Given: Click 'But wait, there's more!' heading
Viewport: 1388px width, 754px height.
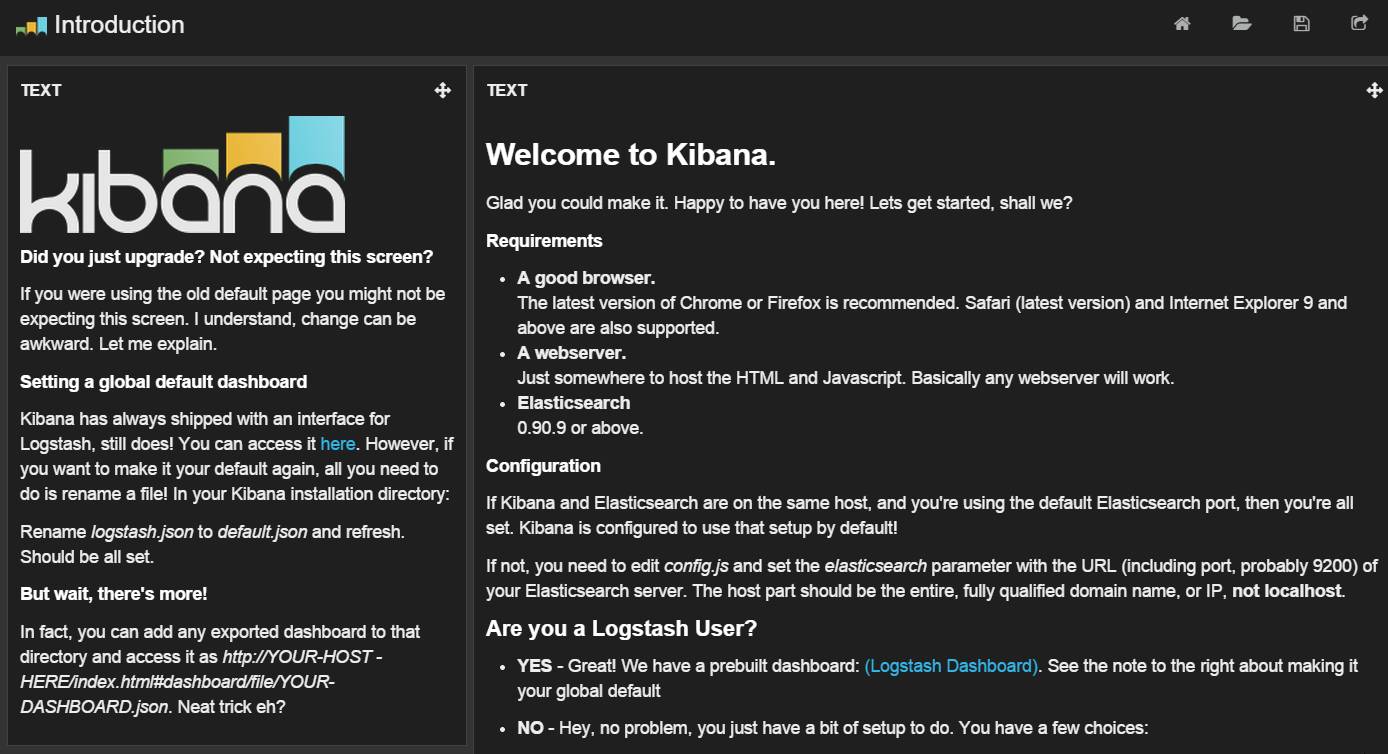Looking at the screenshot, I should coord(114,593).
